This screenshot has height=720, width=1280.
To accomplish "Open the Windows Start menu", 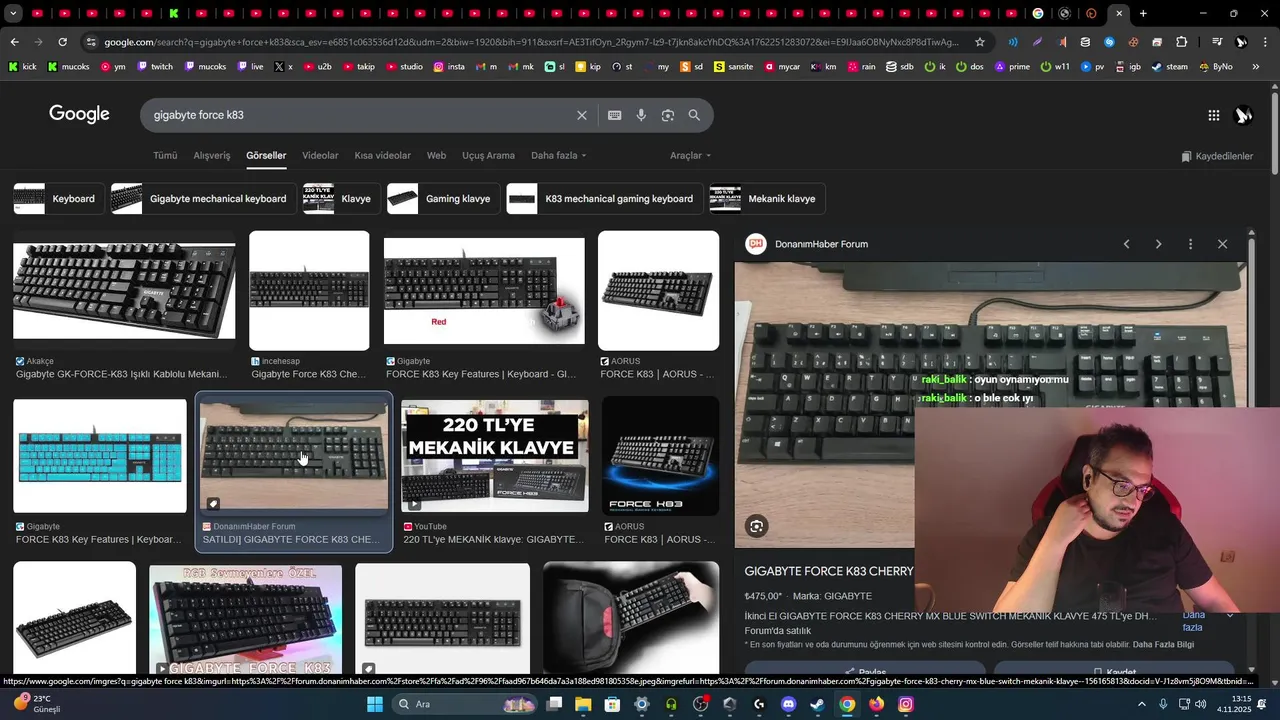I will click(375, 704).
